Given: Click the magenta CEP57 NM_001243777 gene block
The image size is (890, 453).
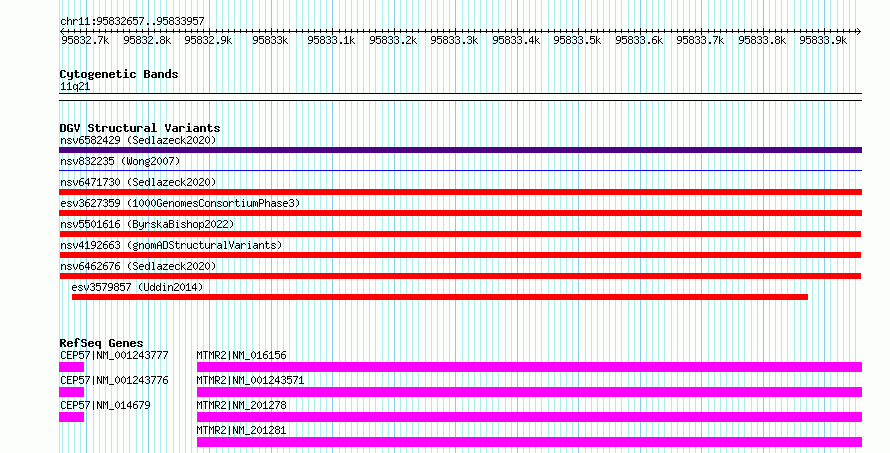Looking at the screenshot, I should [x=72, y=367].
